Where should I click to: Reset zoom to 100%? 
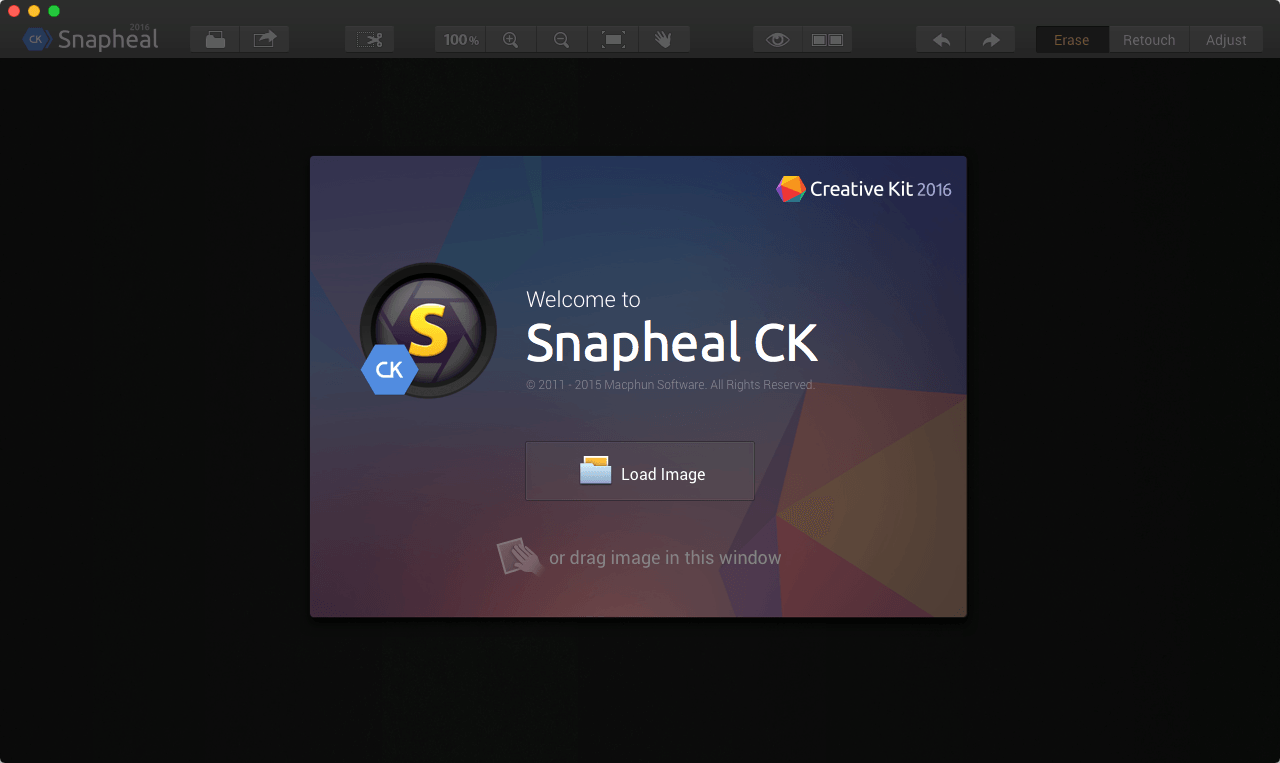click(x=460, y=40)
